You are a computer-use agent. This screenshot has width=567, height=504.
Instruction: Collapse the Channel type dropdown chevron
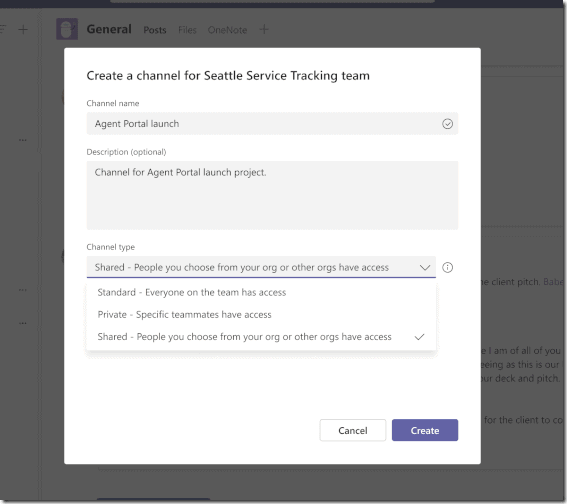pyautogui.click(x=425, y=268)
